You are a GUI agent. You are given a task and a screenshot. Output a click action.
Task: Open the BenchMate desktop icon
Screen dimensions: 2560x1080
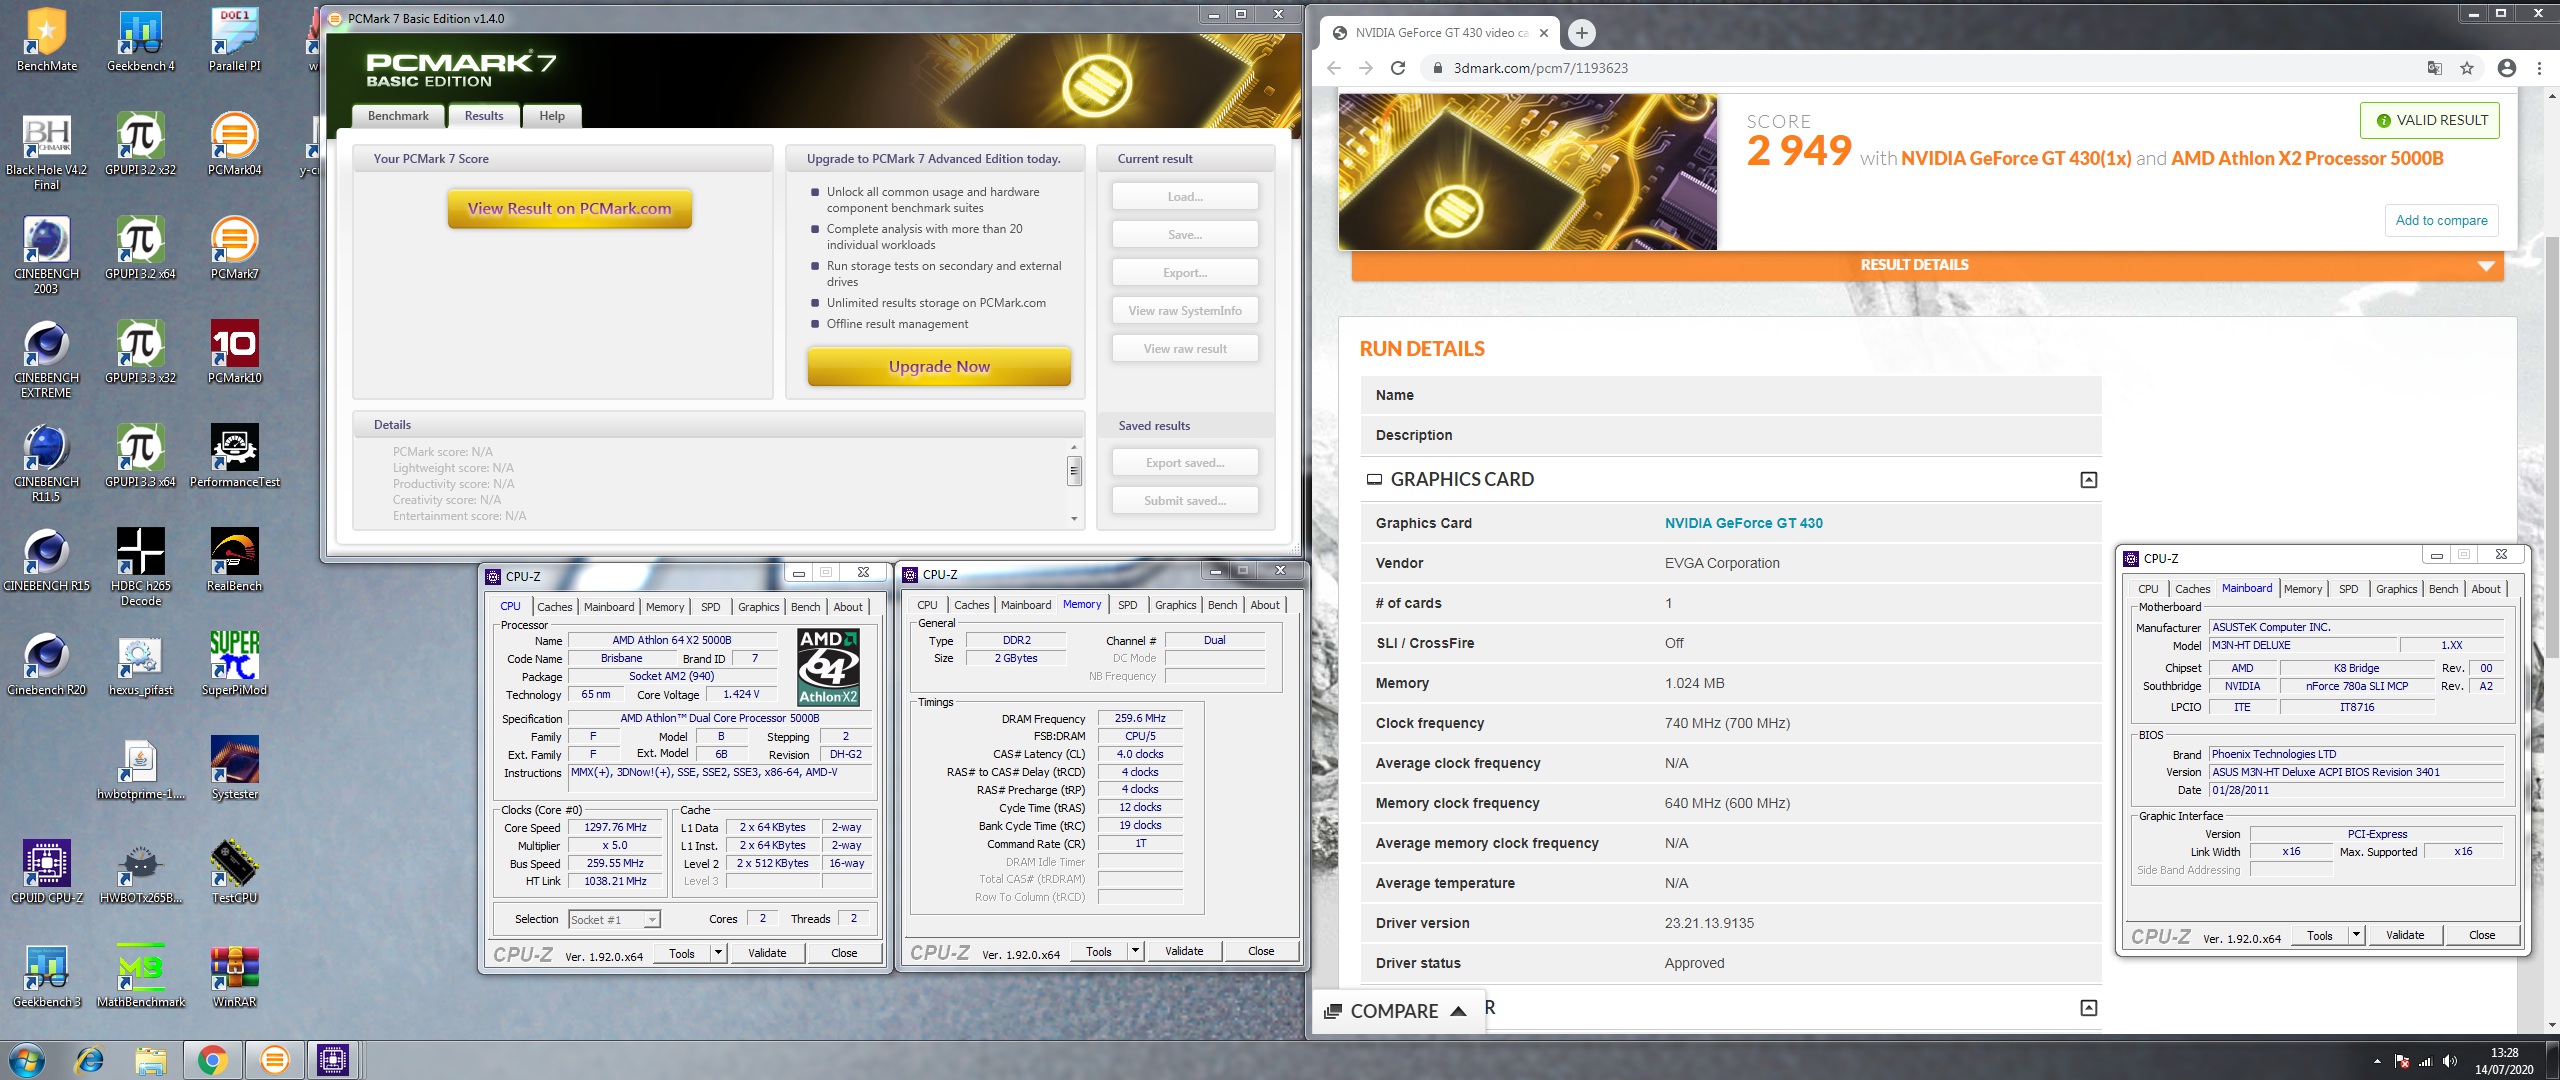pos(46,40)
